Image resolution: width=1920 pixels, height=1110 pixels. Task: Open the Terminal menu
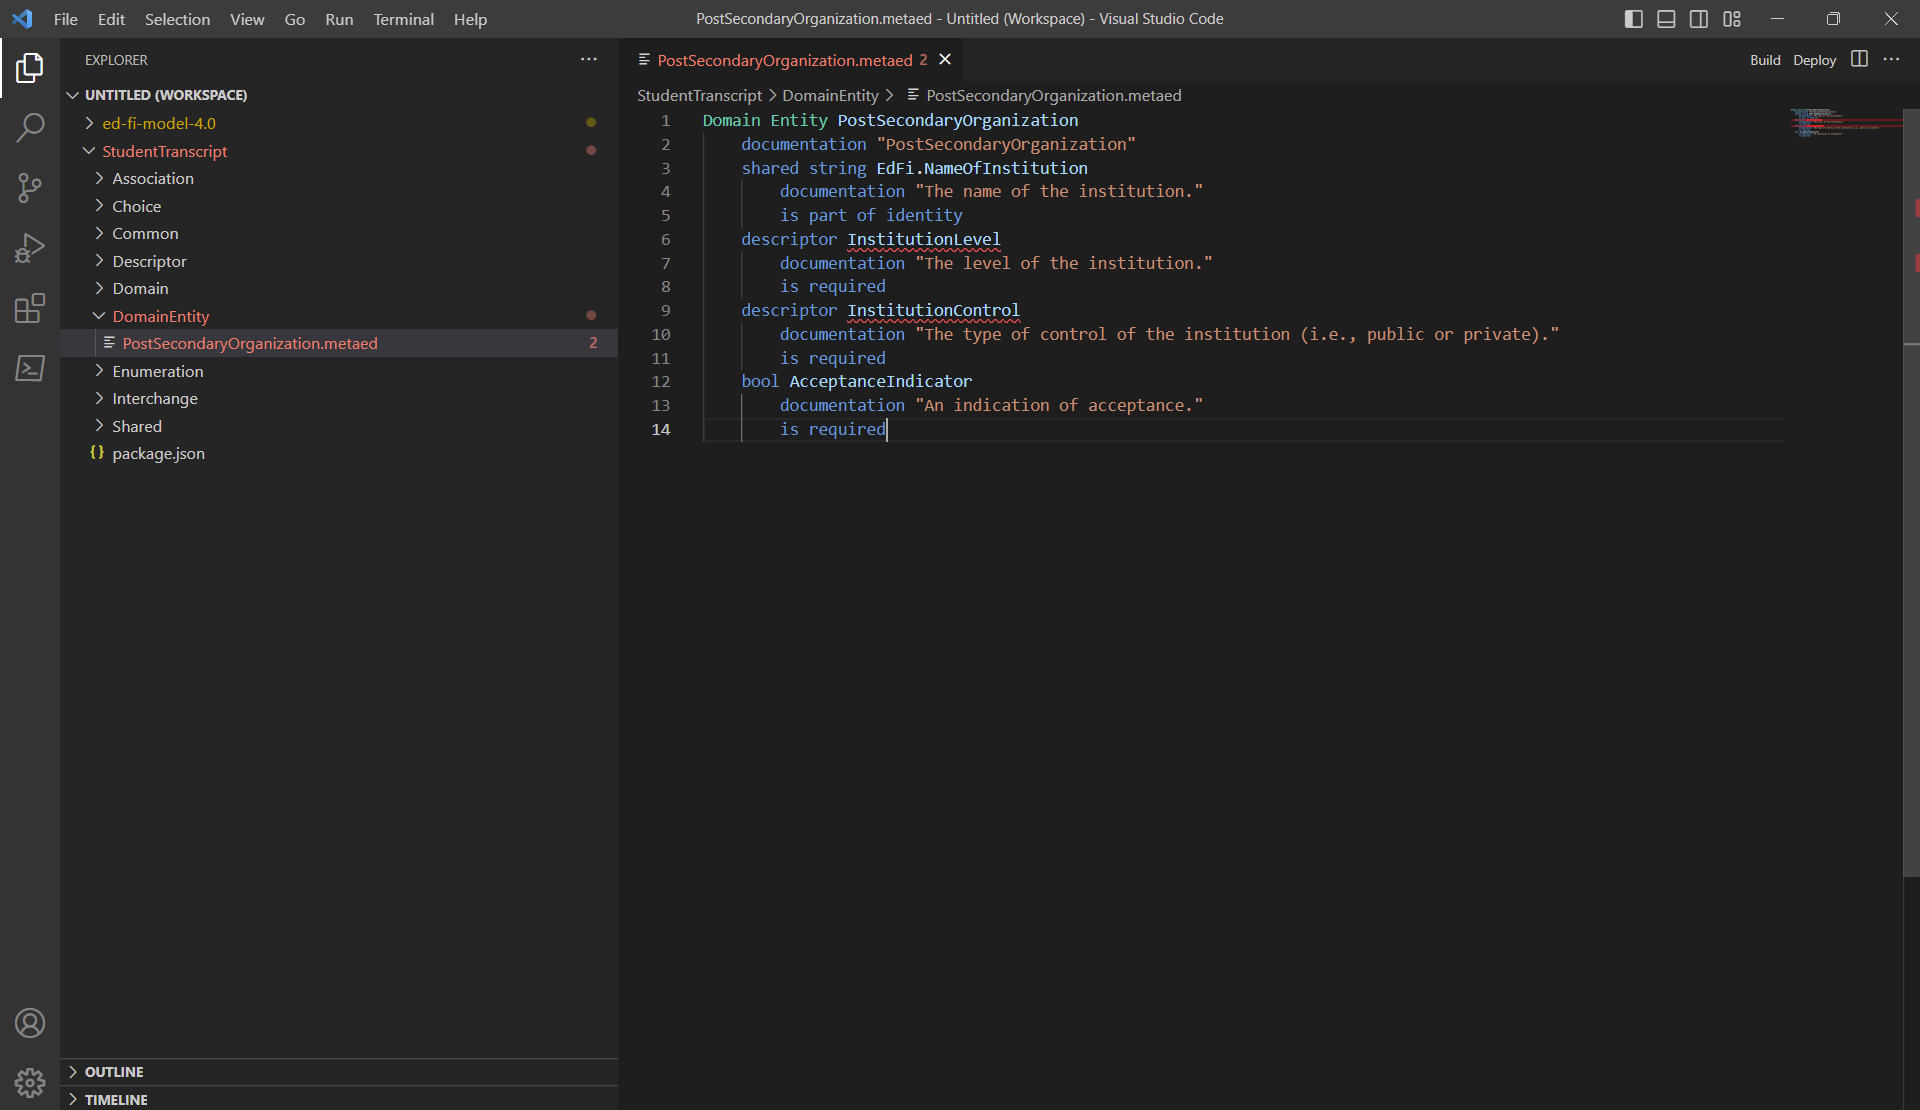pos(403,19)
